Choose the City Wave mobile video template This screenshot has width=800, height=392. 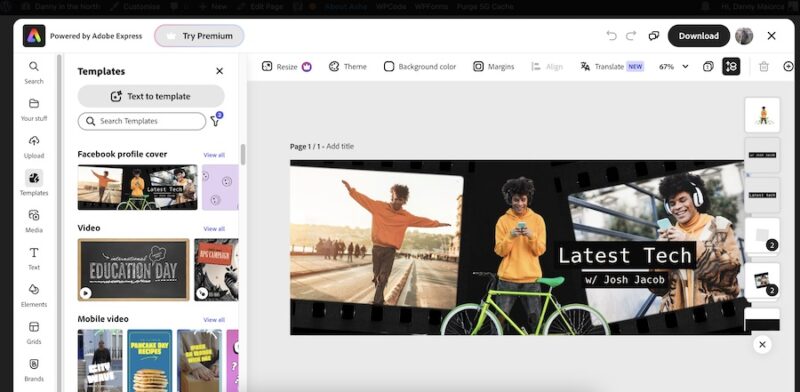[x=100, y=360]
